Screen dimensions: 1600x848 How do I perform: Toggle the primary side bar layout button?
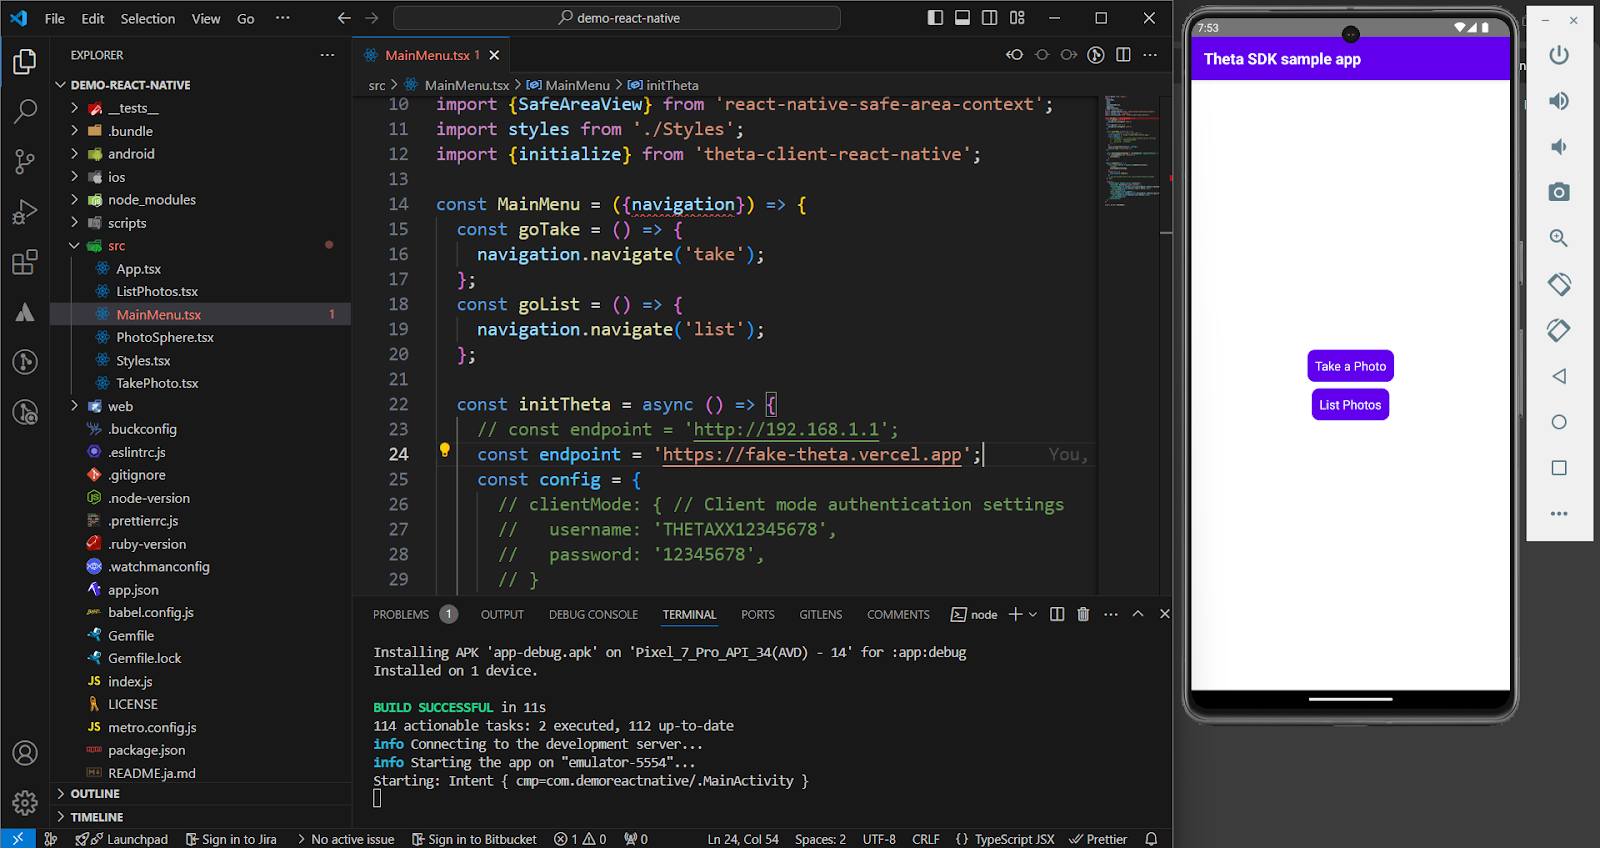pyautogui.click(x=935, y=18)
